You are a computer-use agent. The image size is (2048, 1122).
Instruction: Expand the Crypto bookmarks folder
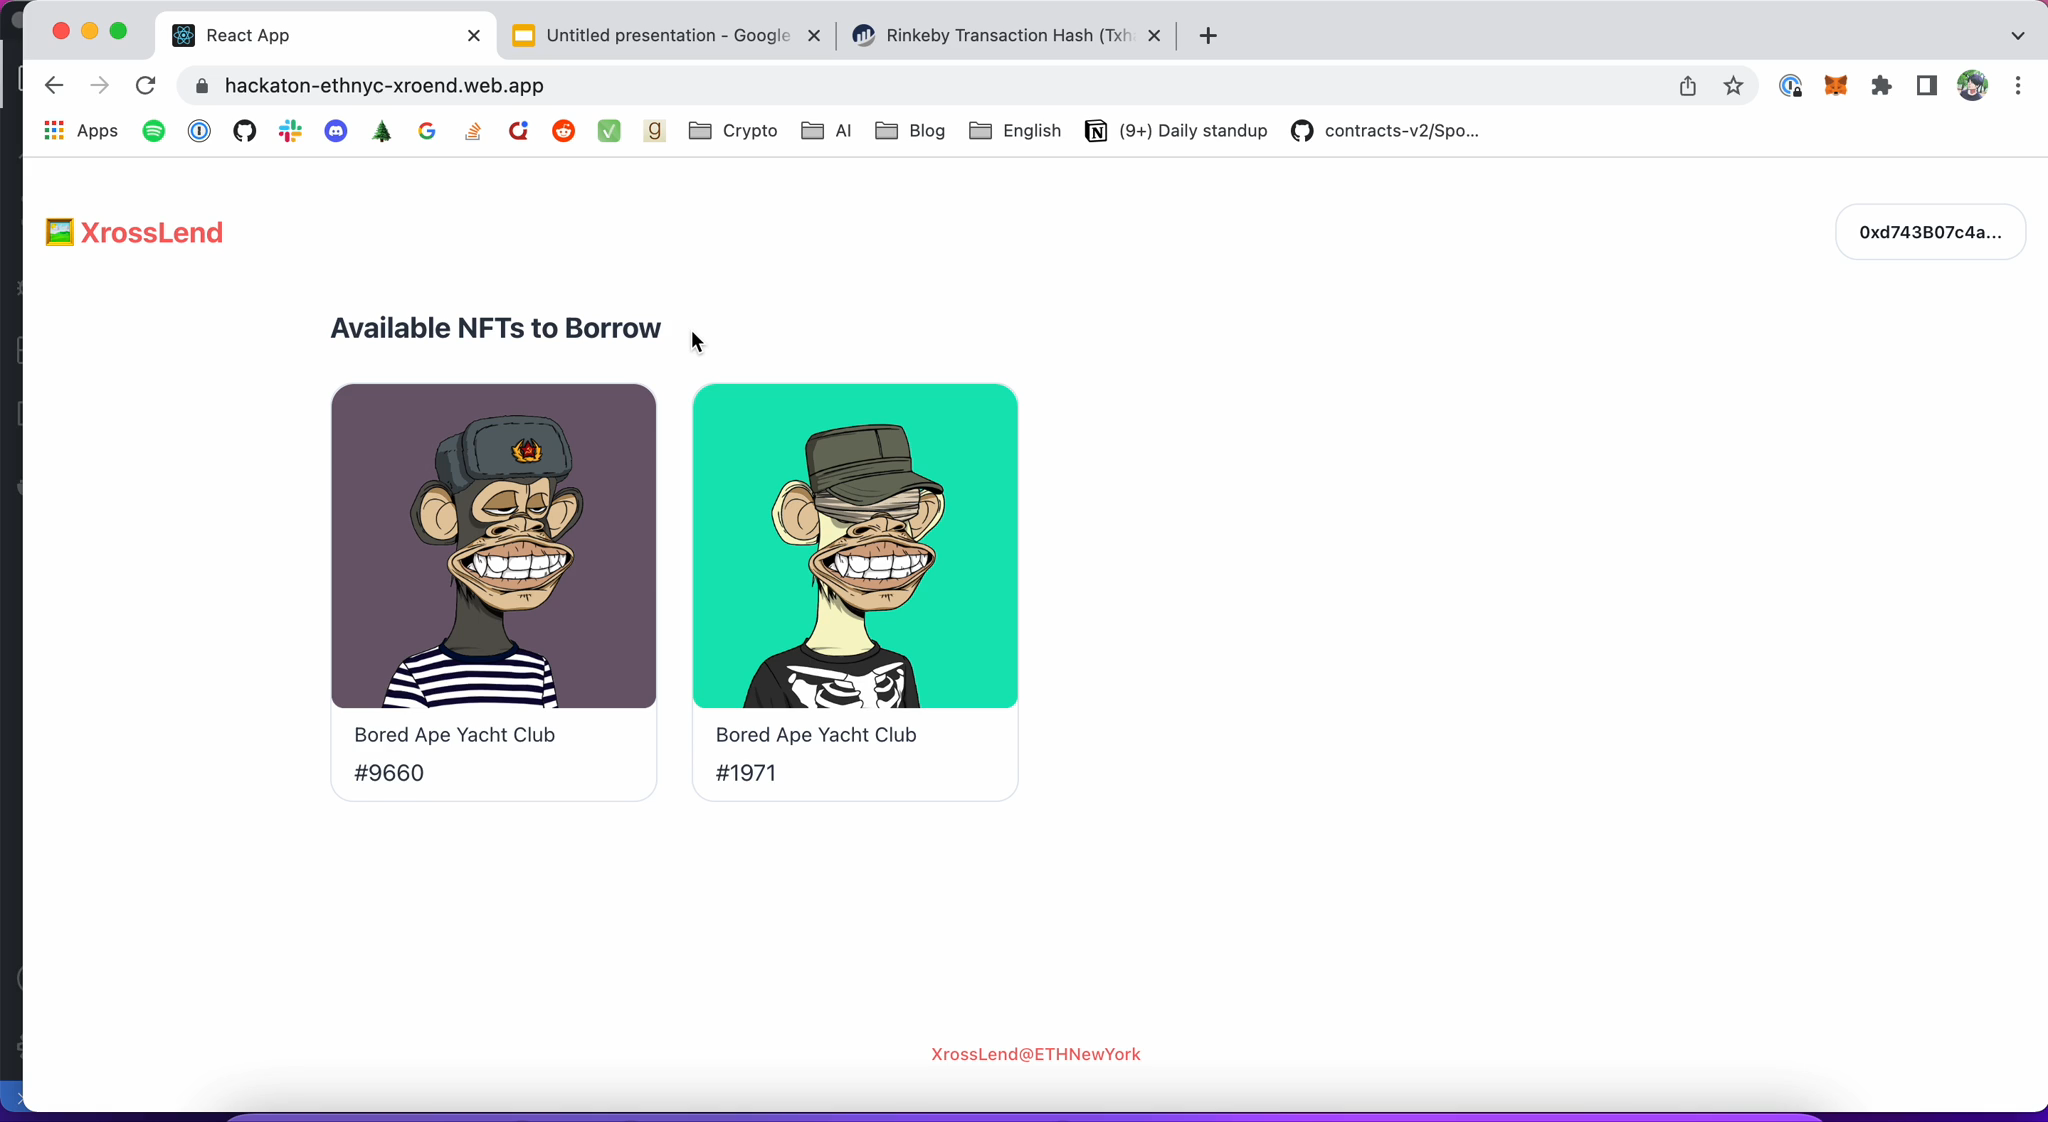tap(733, 131)
